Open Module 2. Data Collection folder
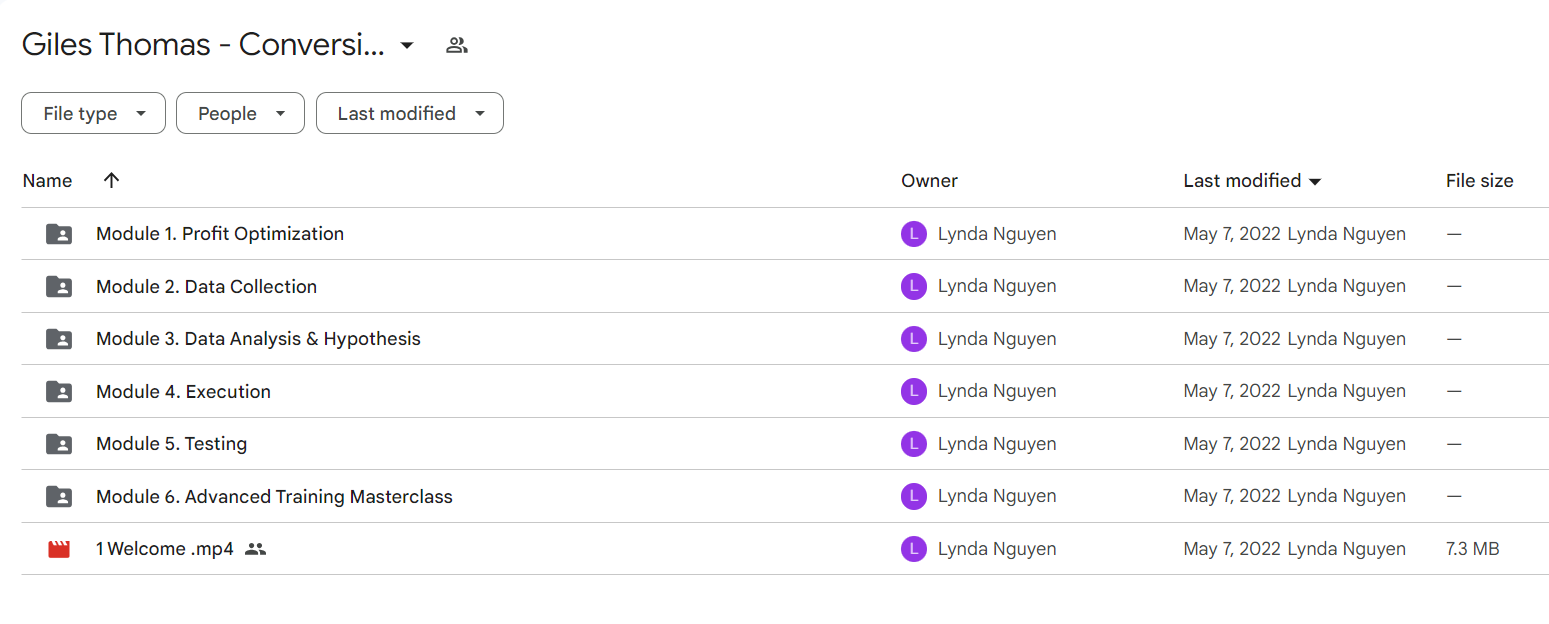Screen dimensions: 1549x624 [206, 287]
